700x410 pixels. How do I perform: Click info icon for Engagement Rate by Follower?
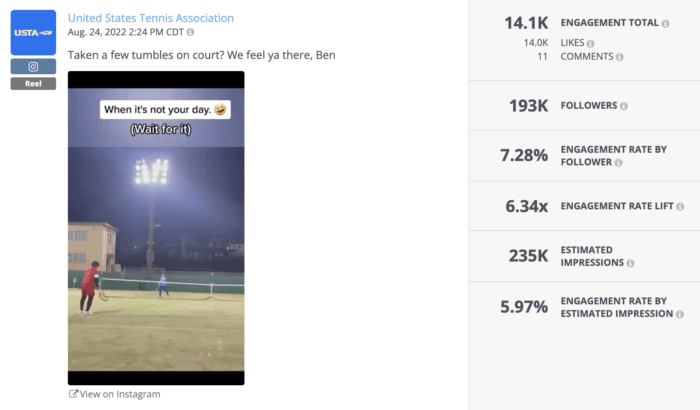618,163
